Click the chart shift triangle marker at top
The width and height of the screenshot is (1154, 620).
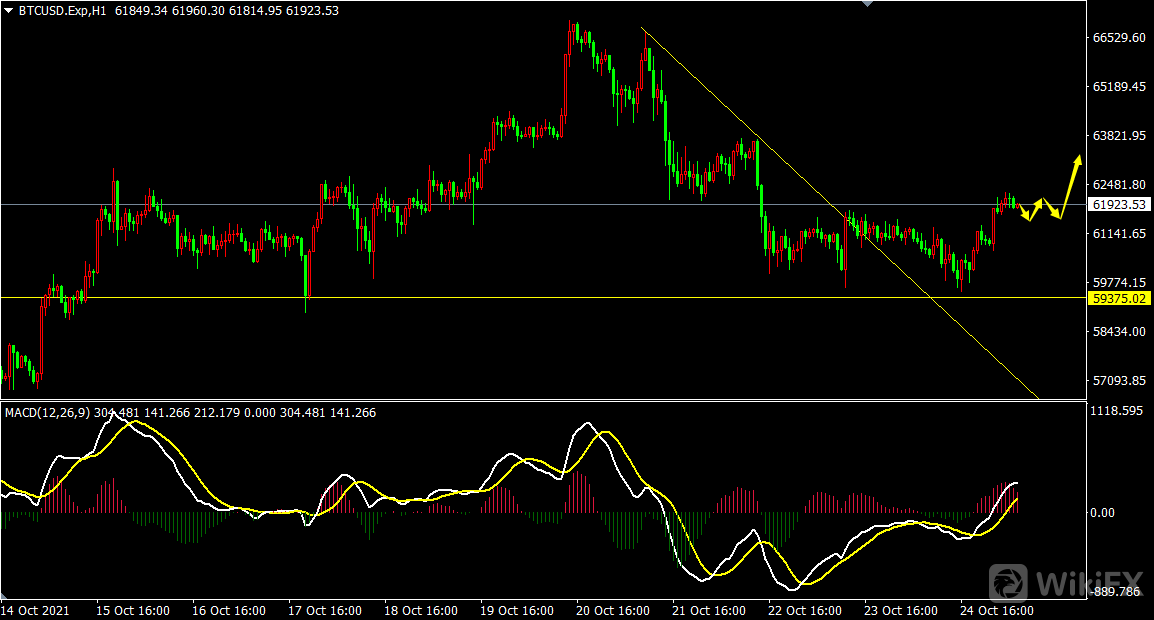868,4
